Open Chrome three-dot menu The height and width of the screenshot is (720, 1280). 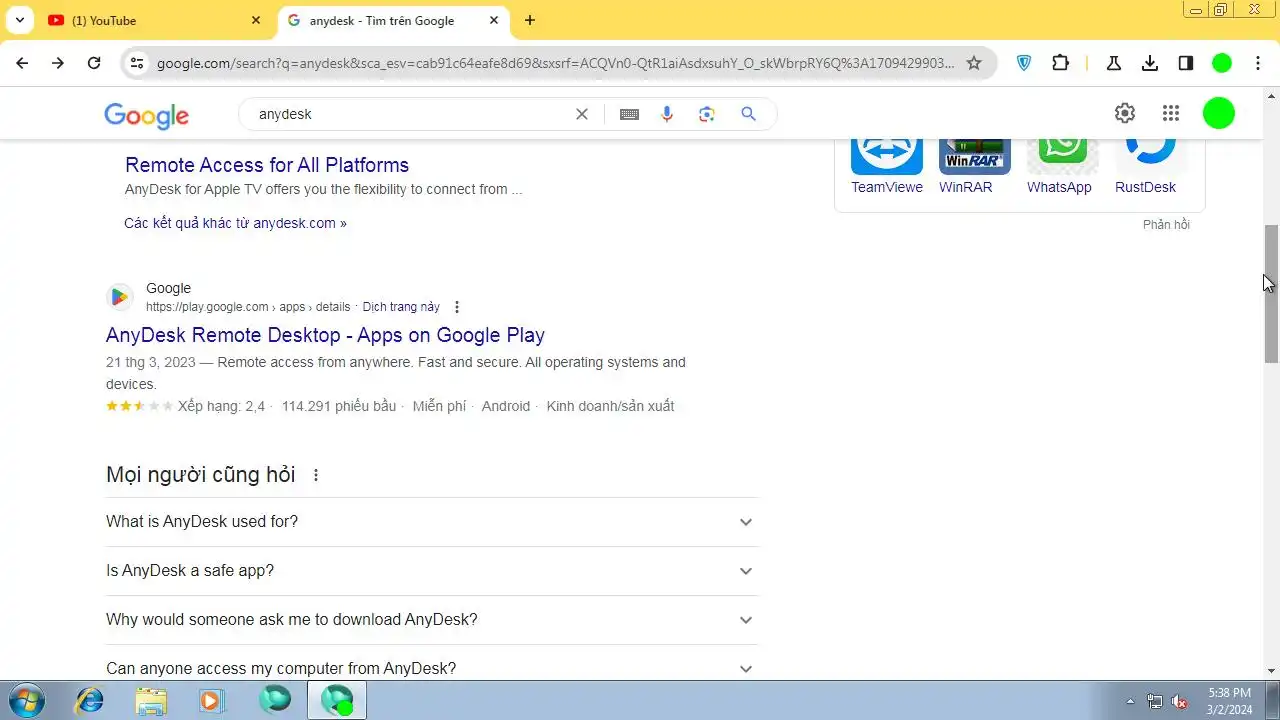[x=1258, y=63]
